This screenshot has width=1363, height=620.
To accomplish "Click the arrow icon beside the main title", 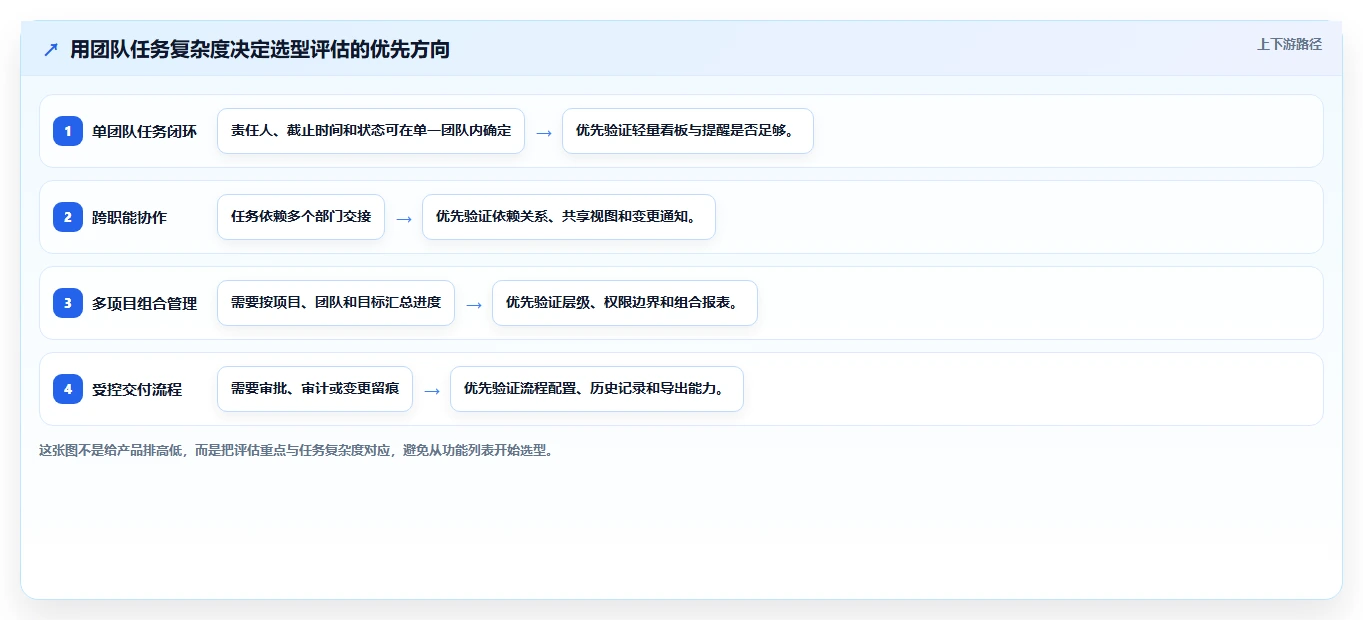I will pyautogui.click(x=51, y=49).
